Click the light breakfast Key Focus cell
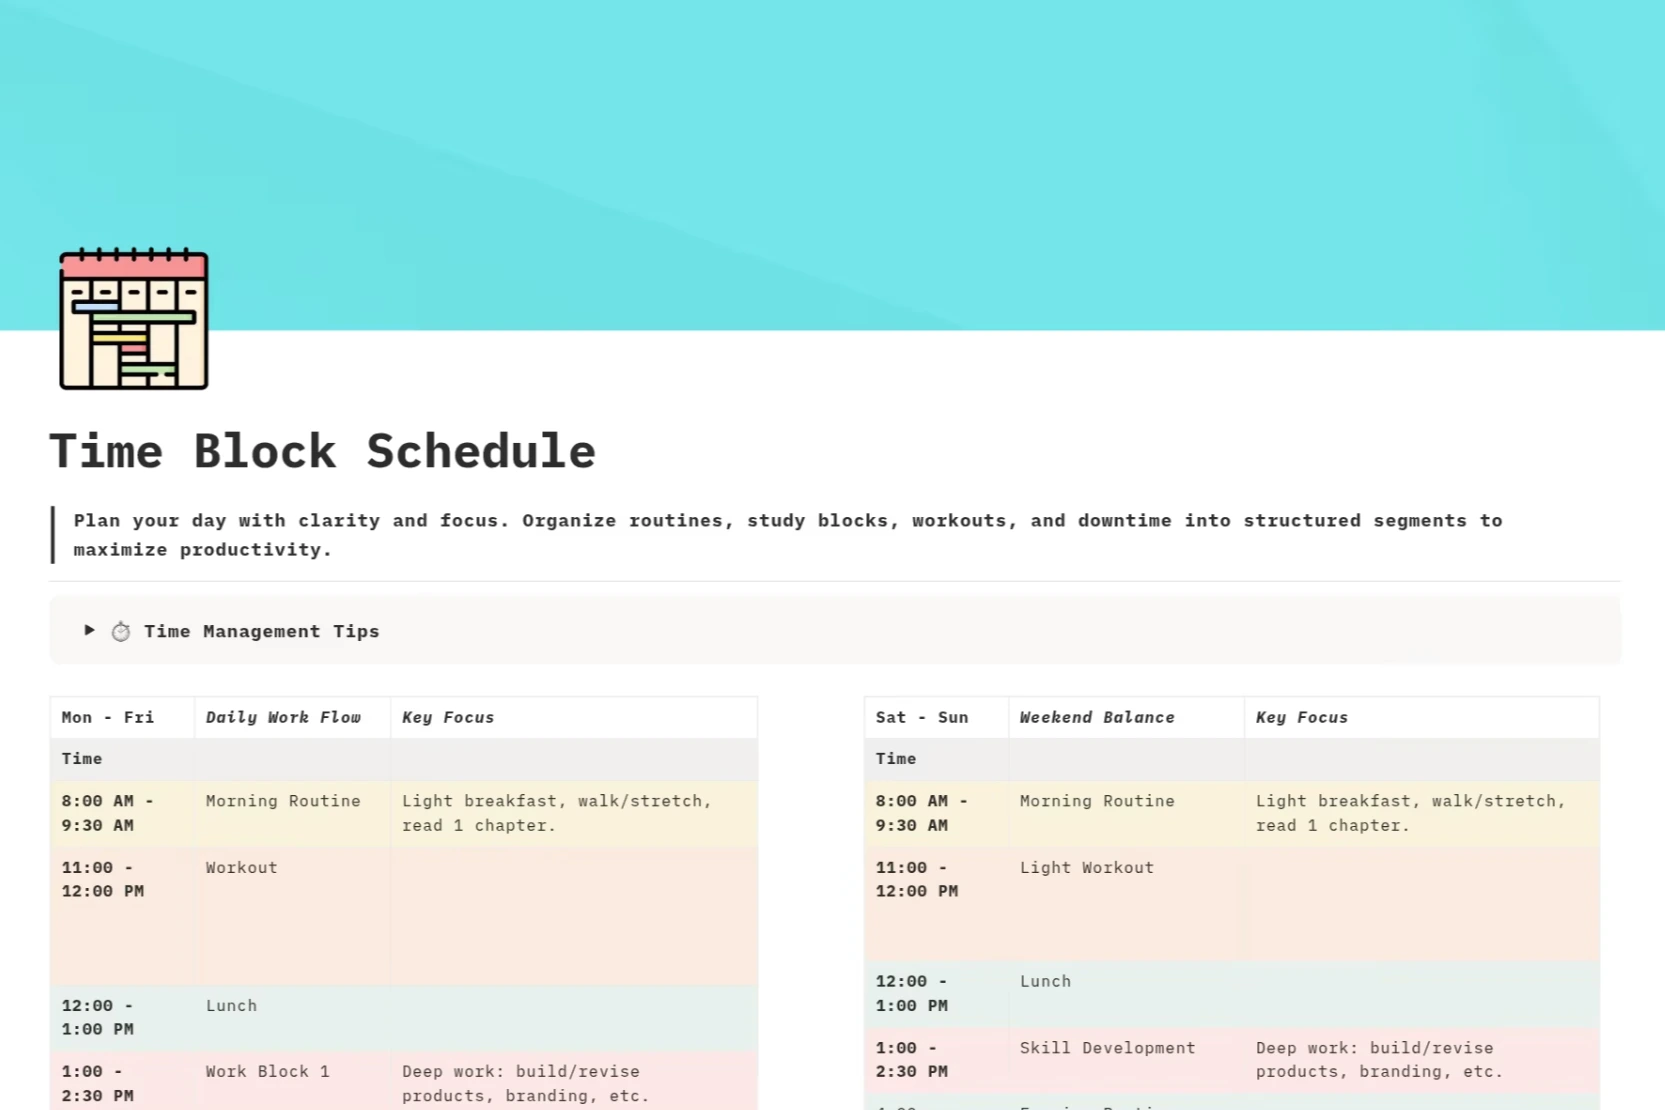The height and width of the screenshot is (1110, 1665). [555, 813]
